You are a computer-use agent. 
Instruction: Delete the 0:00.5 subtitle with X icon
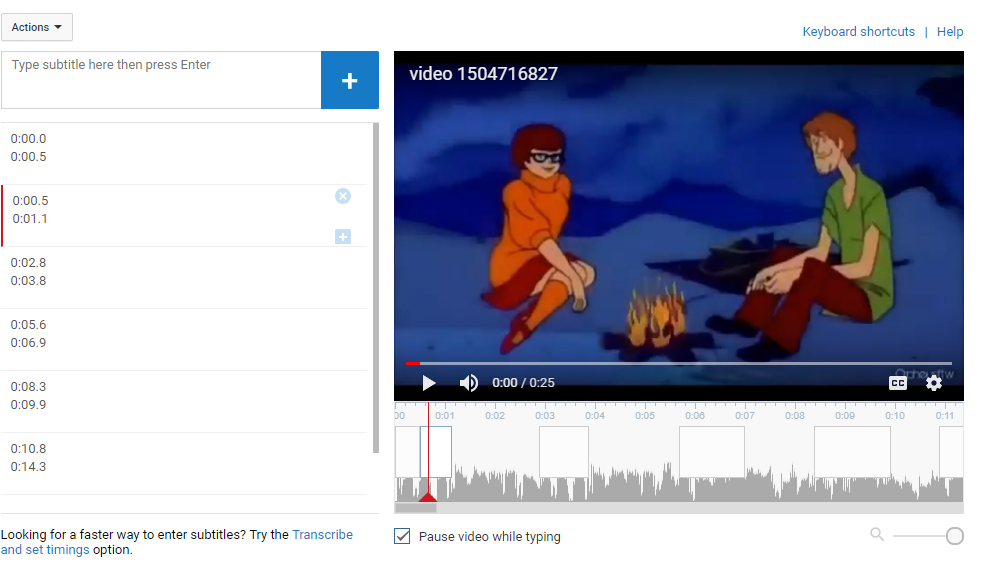[343, 196]
